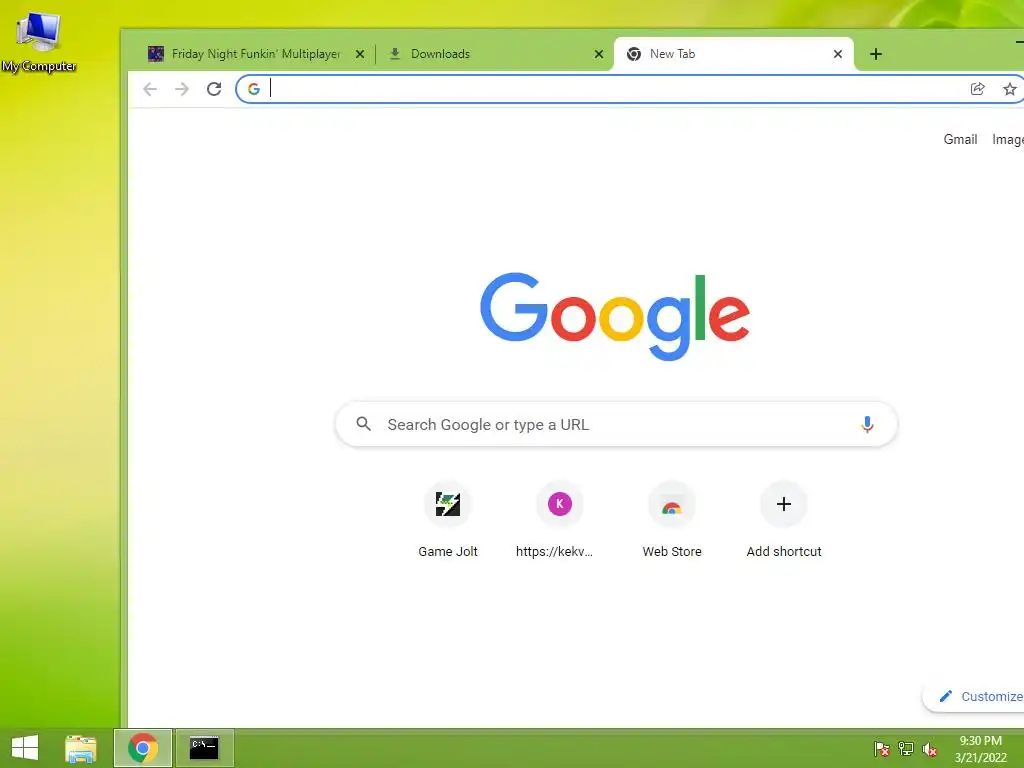Open the Windows Start menu
The height and width of the screenshot is (768, 1024).
(25, 748)
